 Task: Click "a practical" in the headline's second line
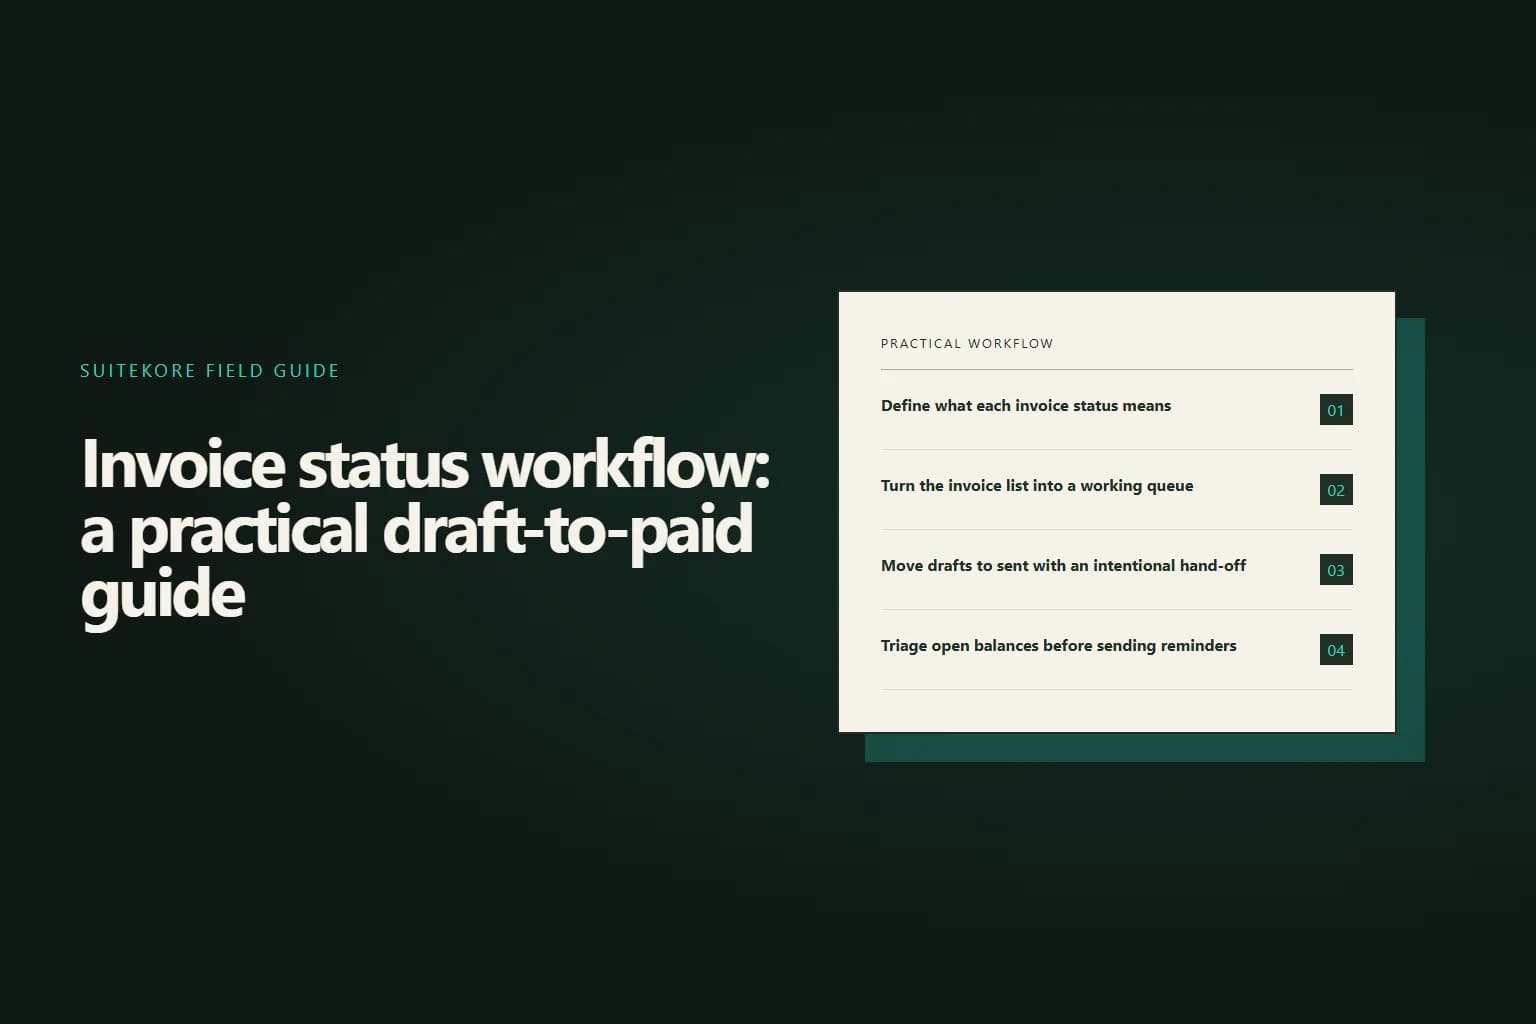pos(225,530)
